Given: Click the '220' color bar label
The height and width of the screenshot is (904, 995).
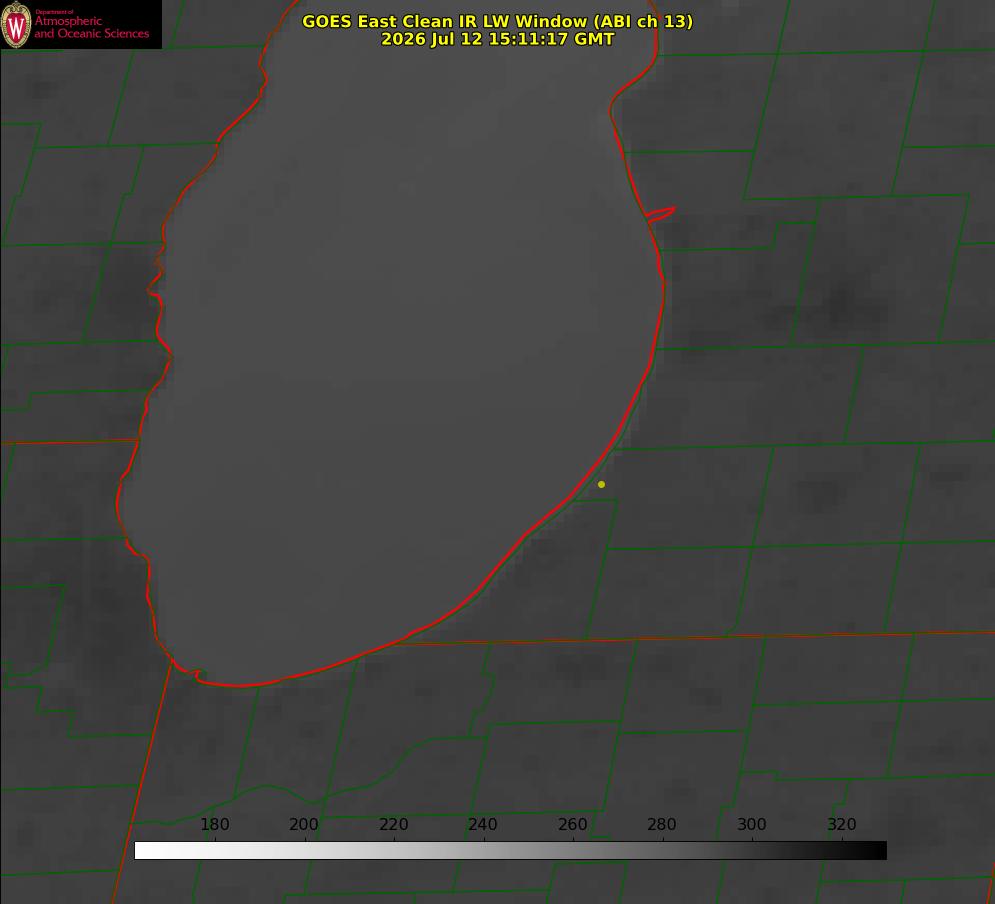Looking at the screenshot, I should [393, 824].
